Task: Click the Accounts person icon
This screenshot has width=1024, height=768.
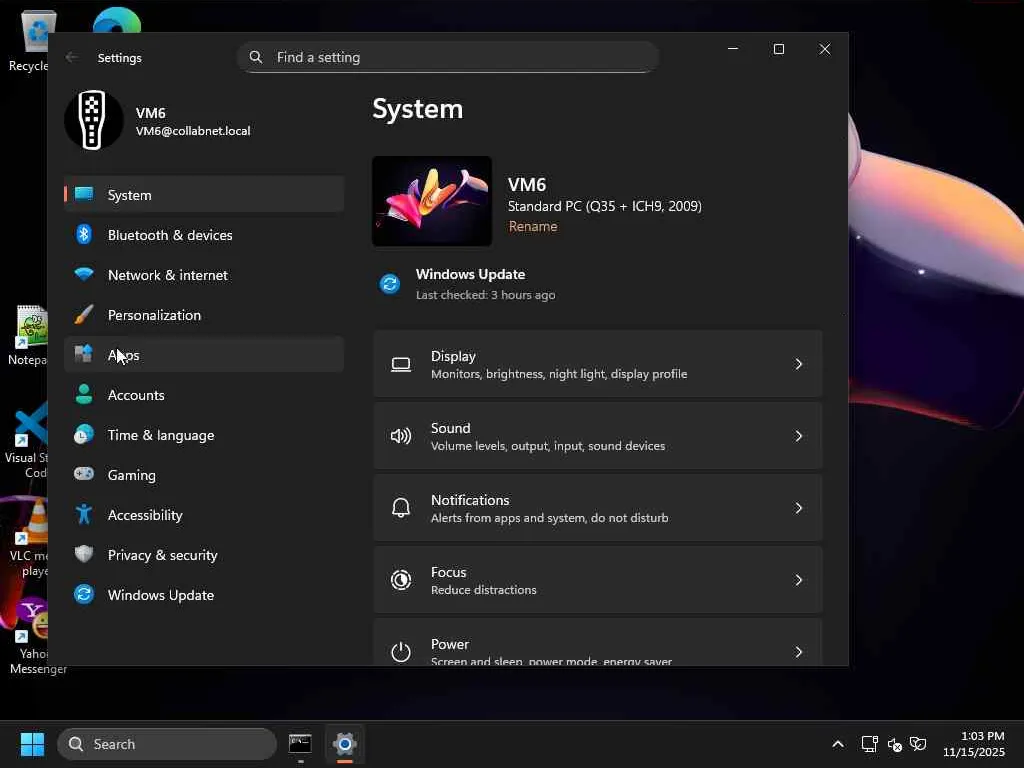Action: 84,394
